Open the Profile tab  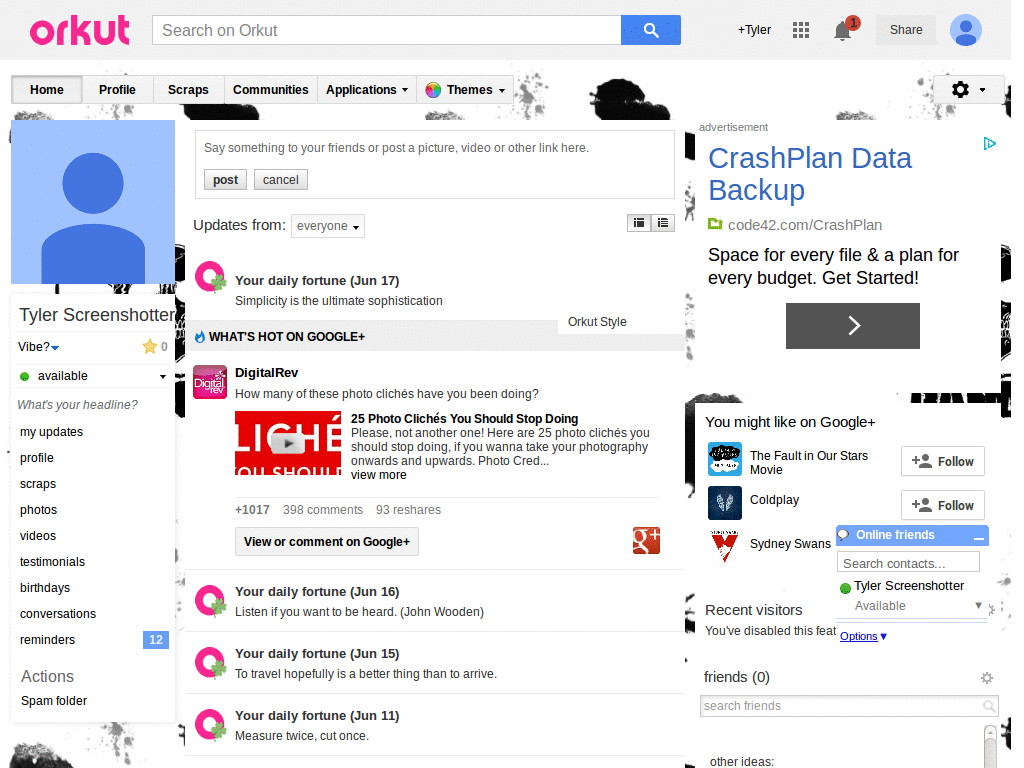(118, 90)
